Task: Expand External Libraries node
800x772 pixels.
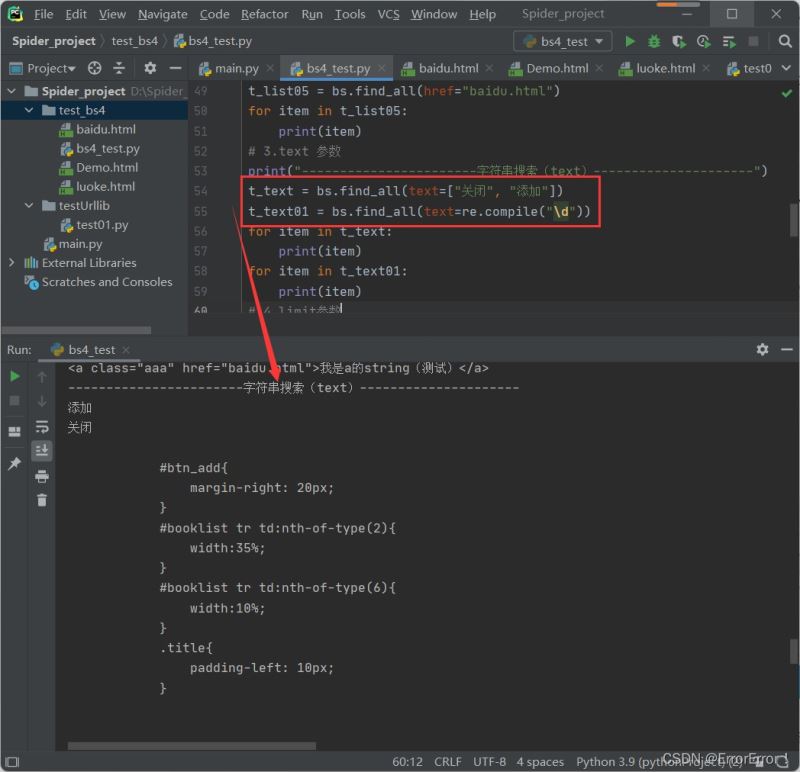Action: [x=12, y=263]
